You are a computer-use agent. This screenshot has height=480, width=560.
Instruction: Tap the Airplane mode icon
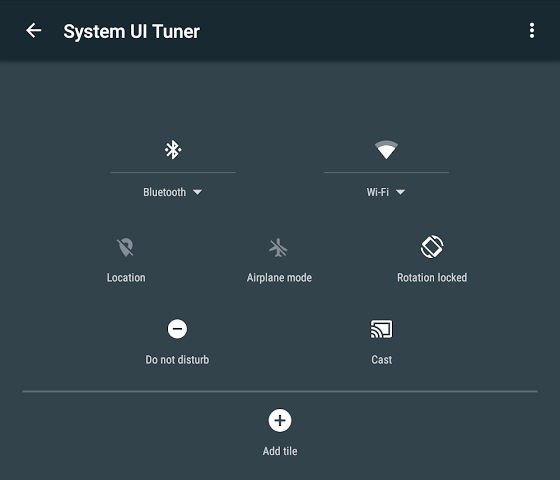[x=278, y=248]
